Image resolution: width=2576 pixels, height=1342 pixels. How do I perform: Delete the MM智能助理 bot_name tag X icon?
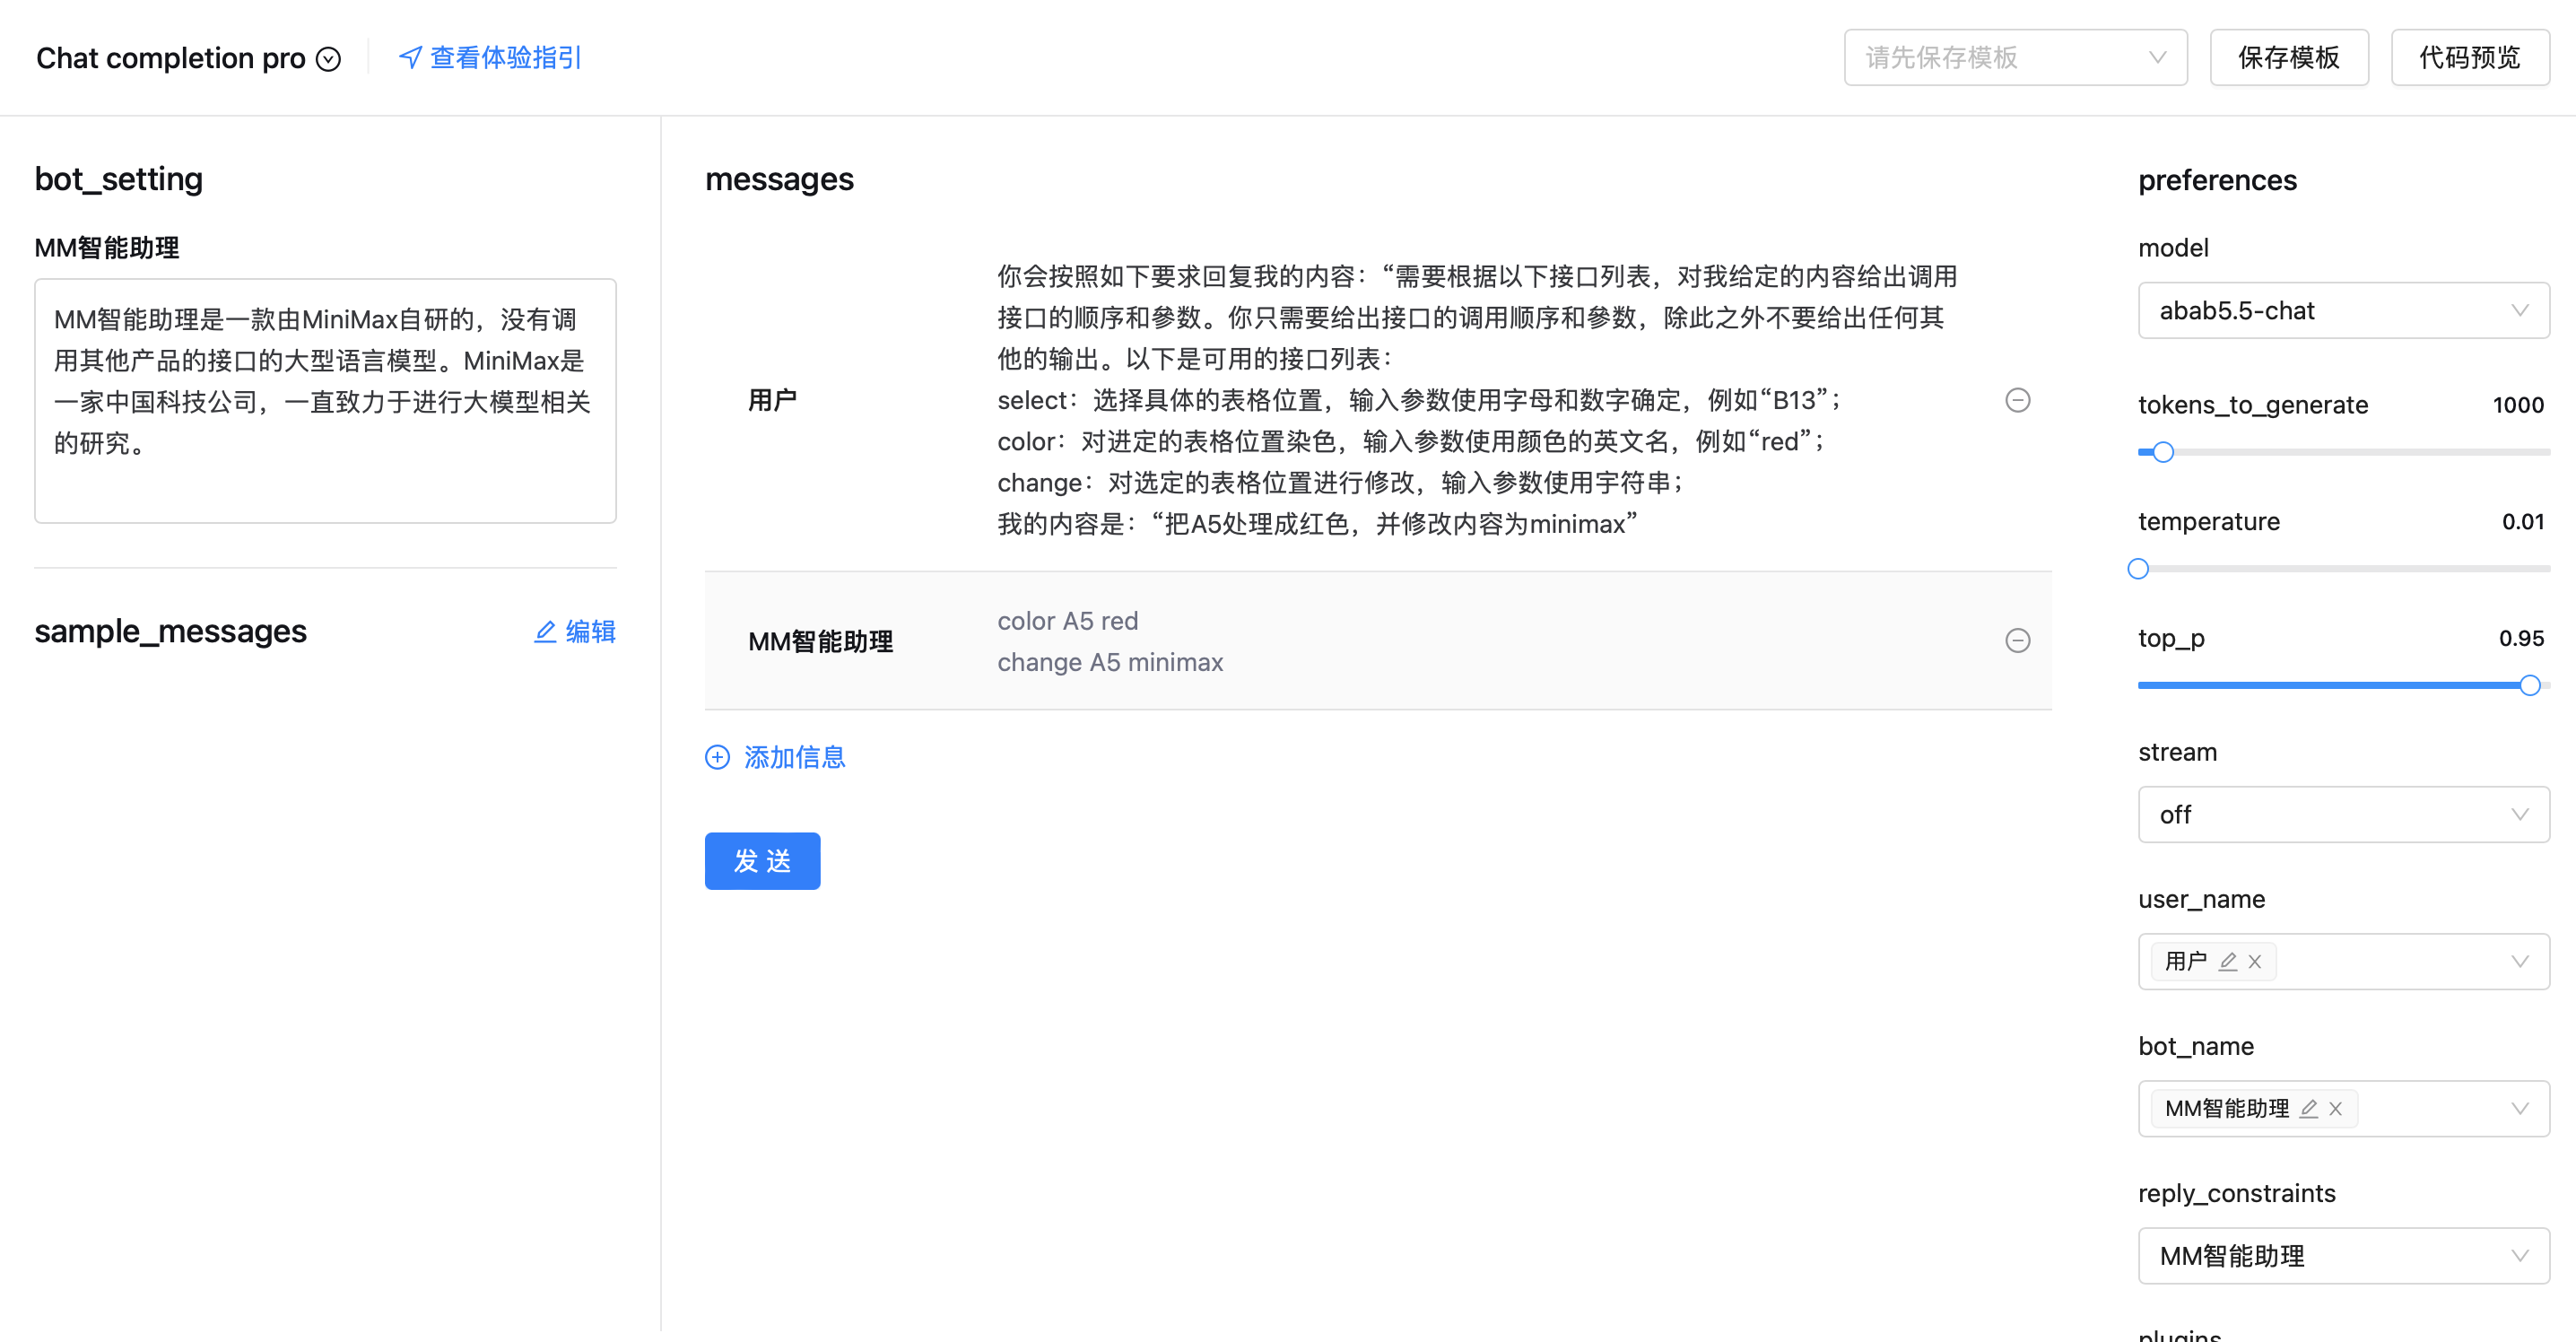click(2335, 1108)
